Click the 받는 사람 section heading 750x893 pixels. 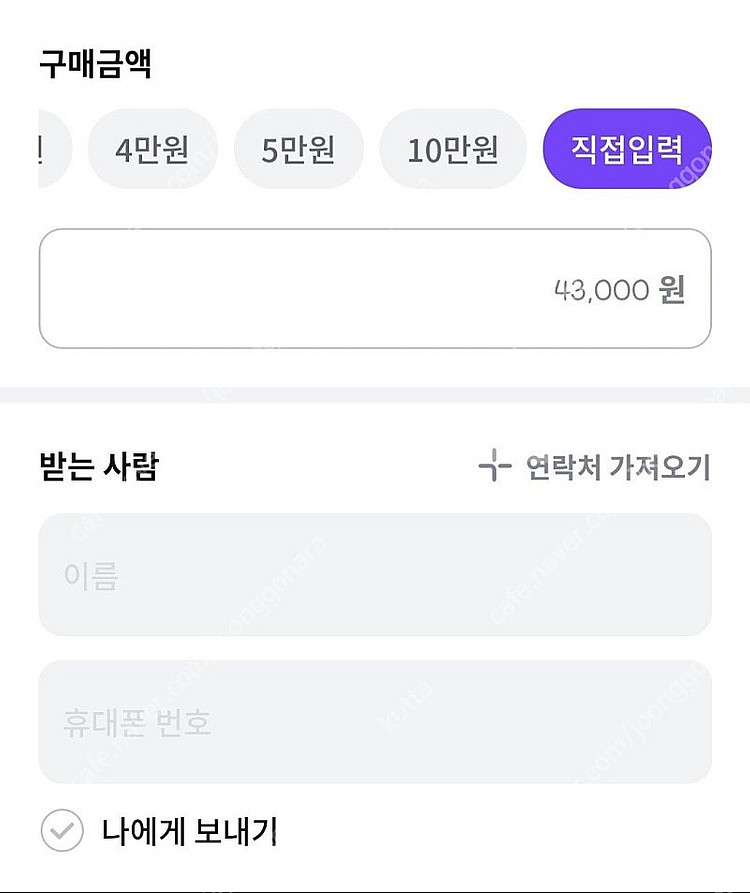point(98,467)
